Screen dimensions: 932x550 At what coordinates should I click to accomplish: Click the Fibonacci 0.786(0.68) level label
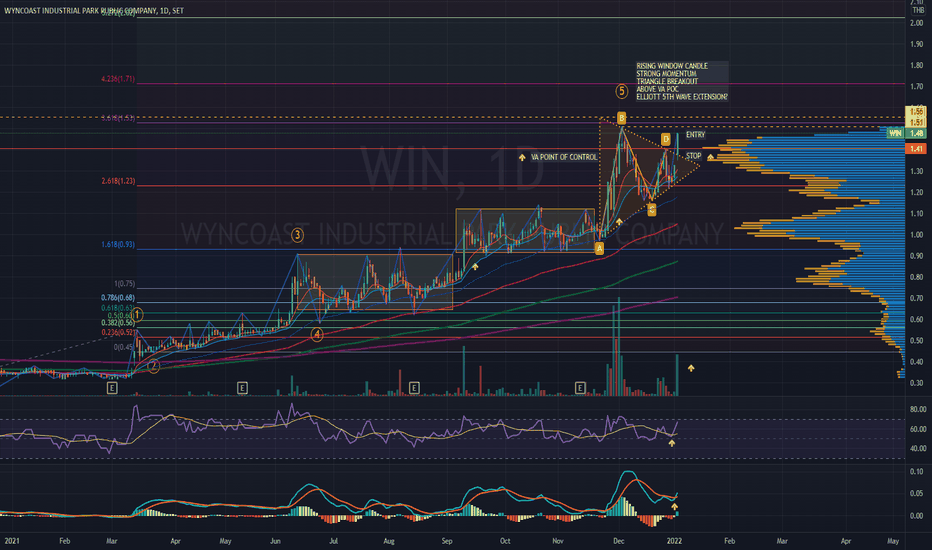(x=118, y=298)
